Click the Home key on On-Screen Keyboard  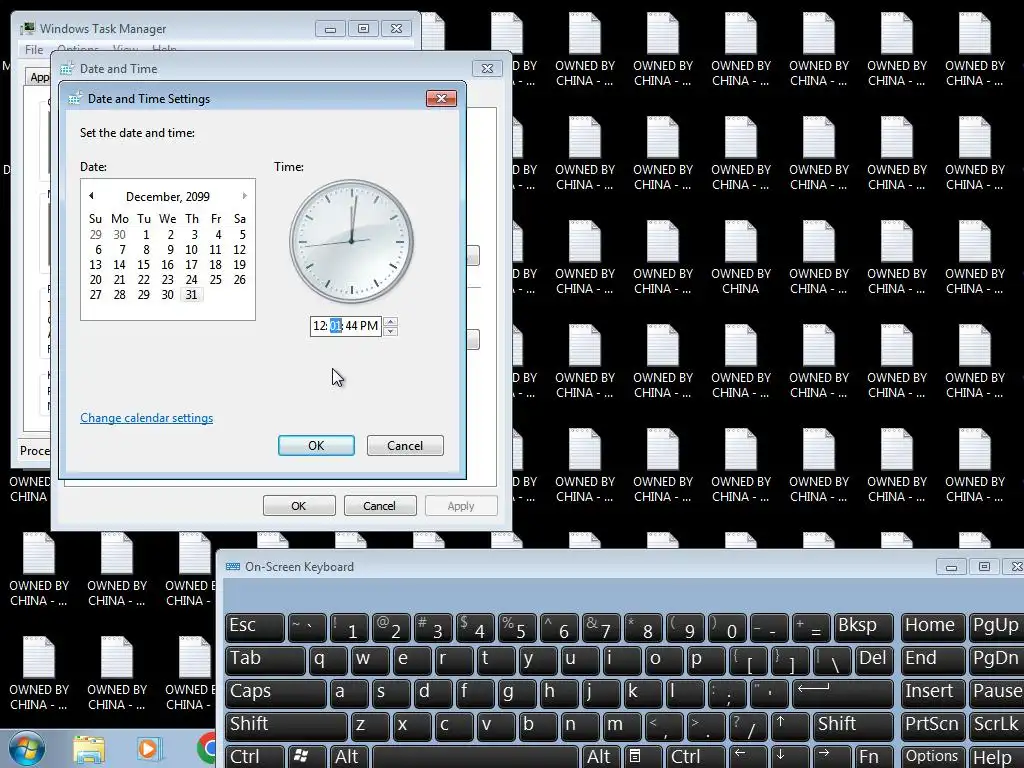pyautogui.click(x=933, y=627)
